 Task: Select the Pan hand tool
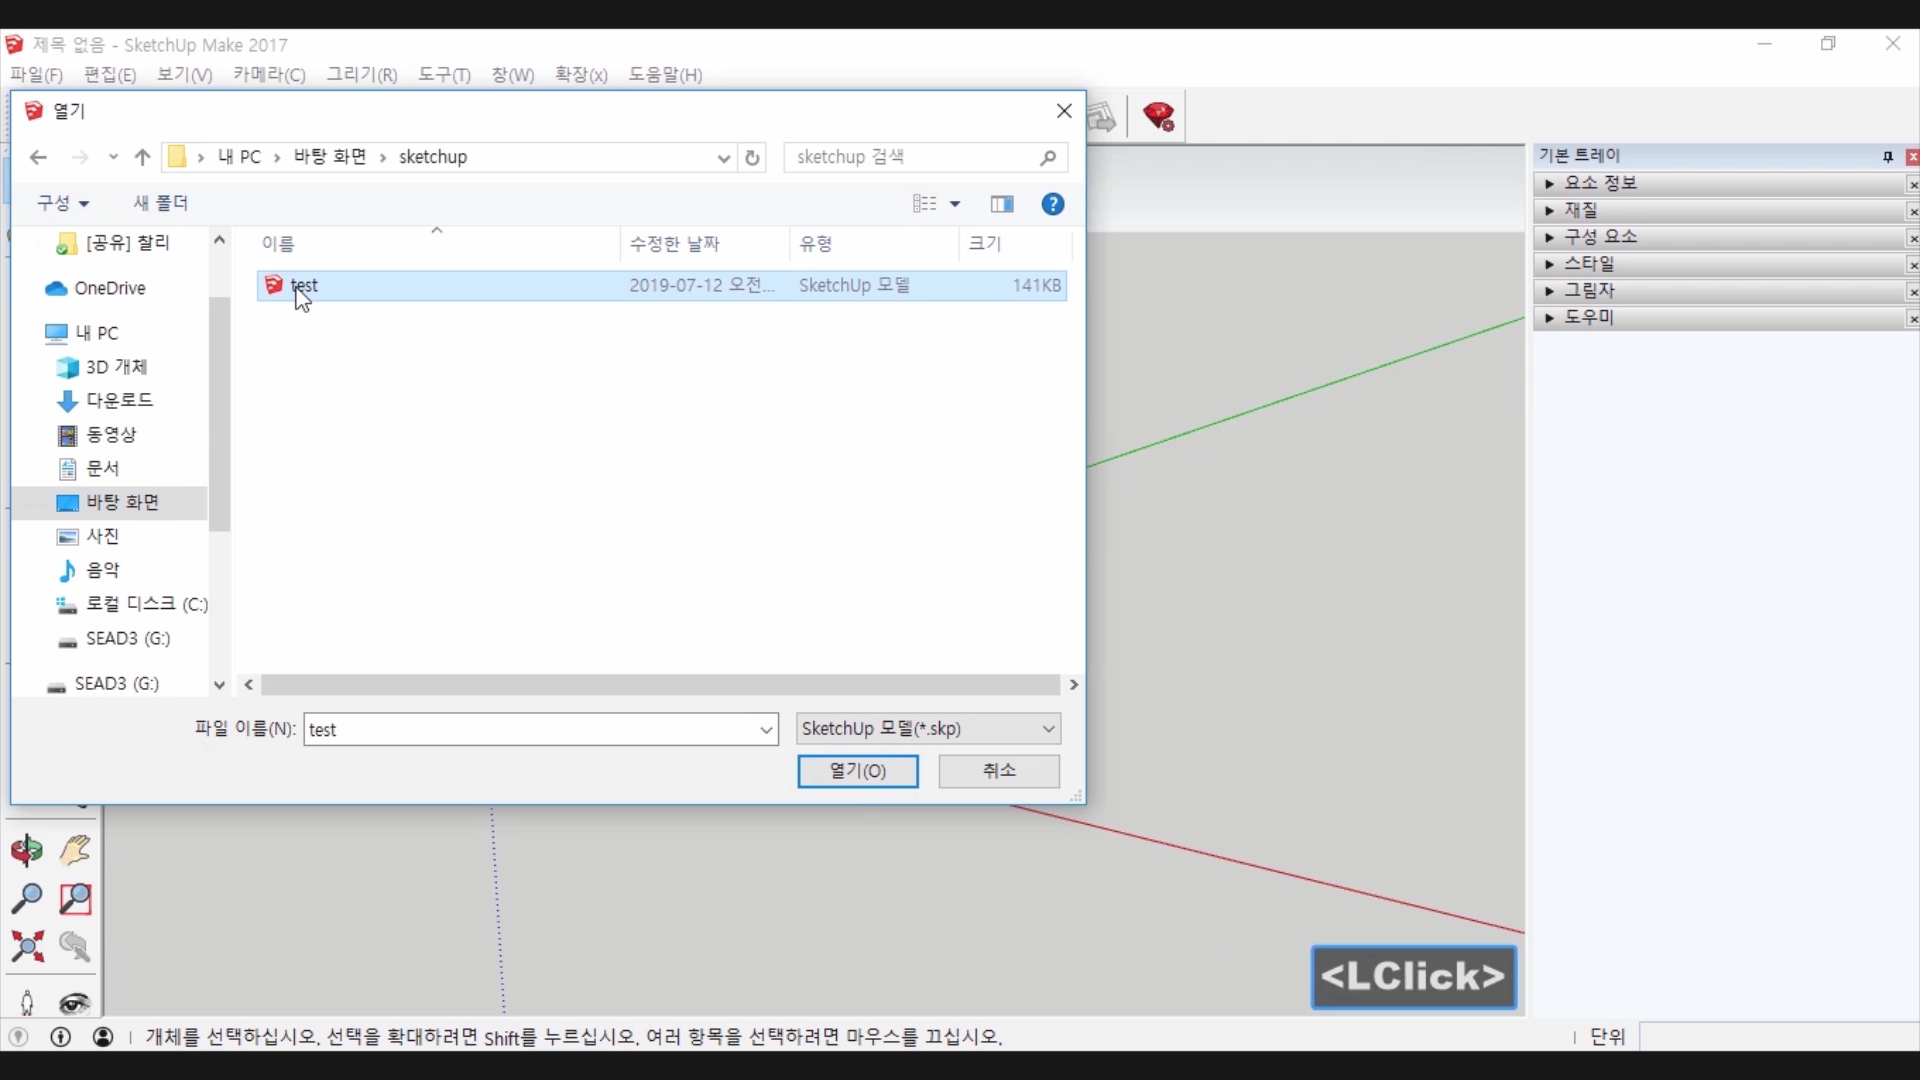coord(75,851)
